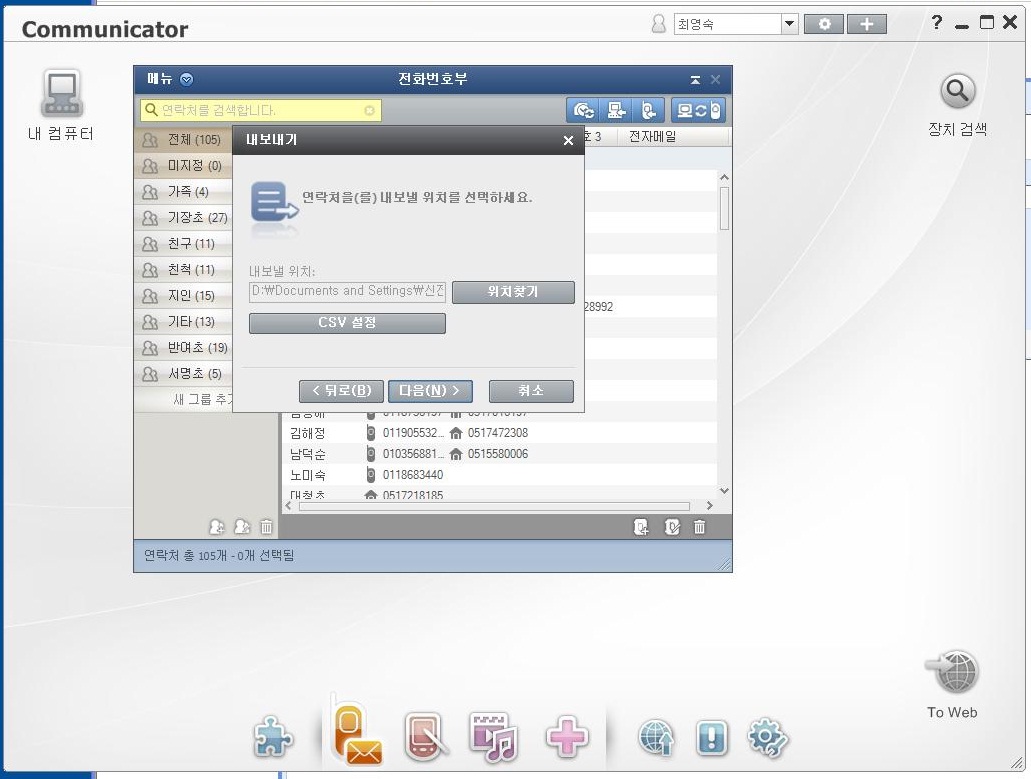Viewport: 1031px width, 779px height.
Task: Click 위치찾기 browse location button
Action: coord(513,292)
